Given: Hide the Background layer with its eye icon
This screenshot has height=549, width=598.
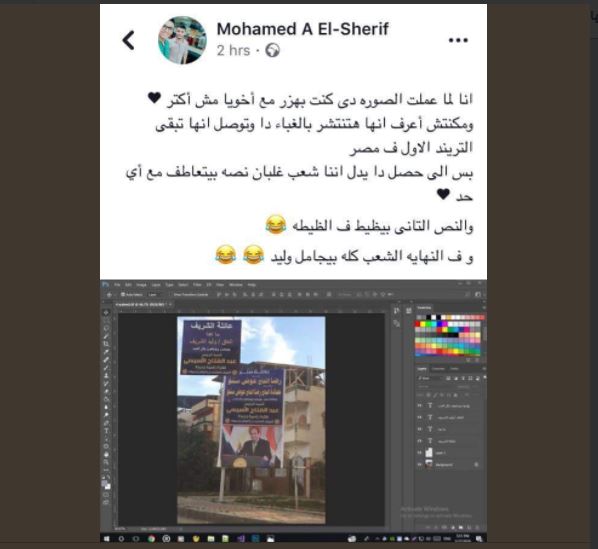Looking at the screenshot, I should 420,464.
